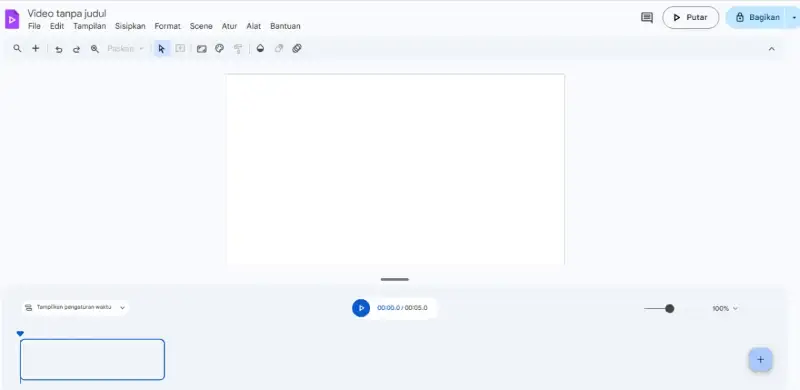Image resolution: width=800 pixels, height=390 pixels.
Task: Click the 00:00.0 current time text
Action: [388, 308]
